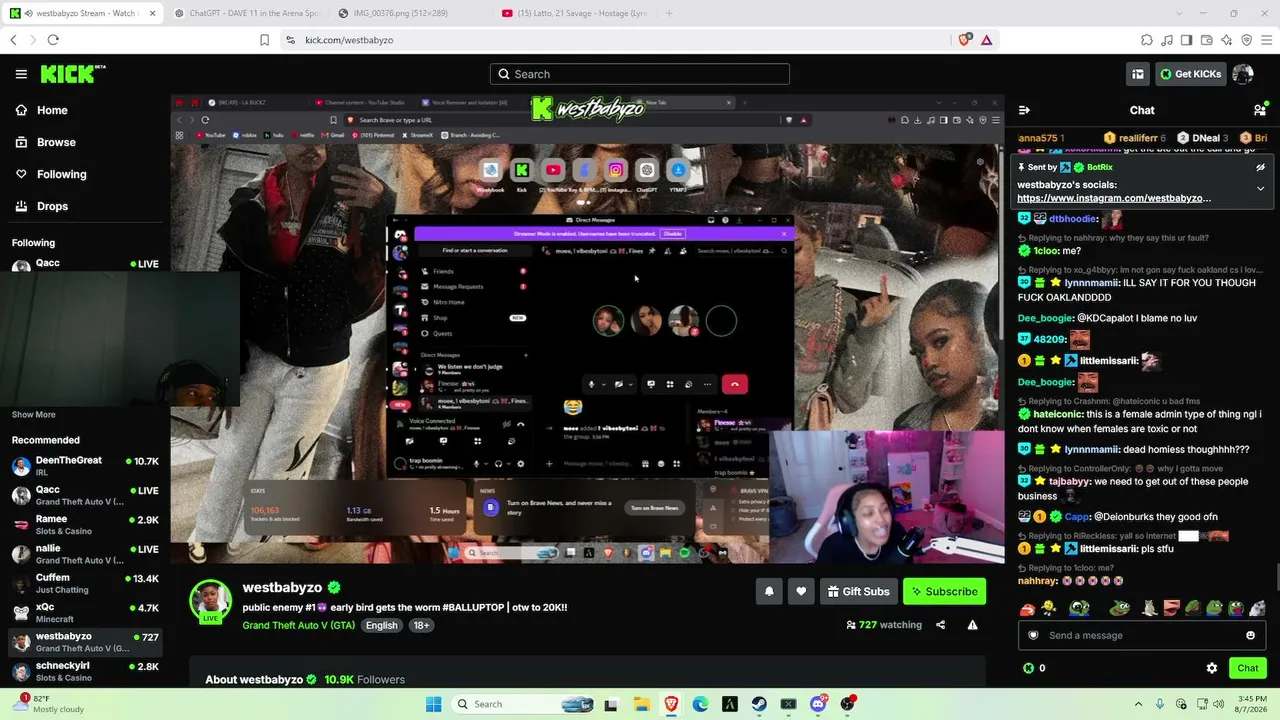Bookmark this page
Viewport: 1280px width, 720px height.
264,40
